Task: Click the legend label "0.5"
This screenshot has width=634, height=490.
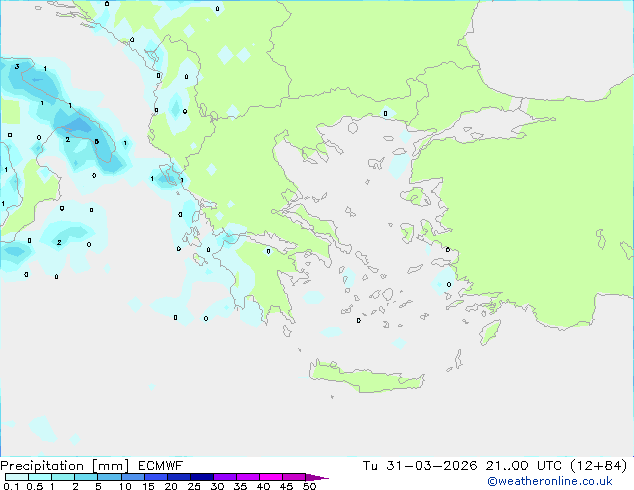Action: [x=34, y=486]
